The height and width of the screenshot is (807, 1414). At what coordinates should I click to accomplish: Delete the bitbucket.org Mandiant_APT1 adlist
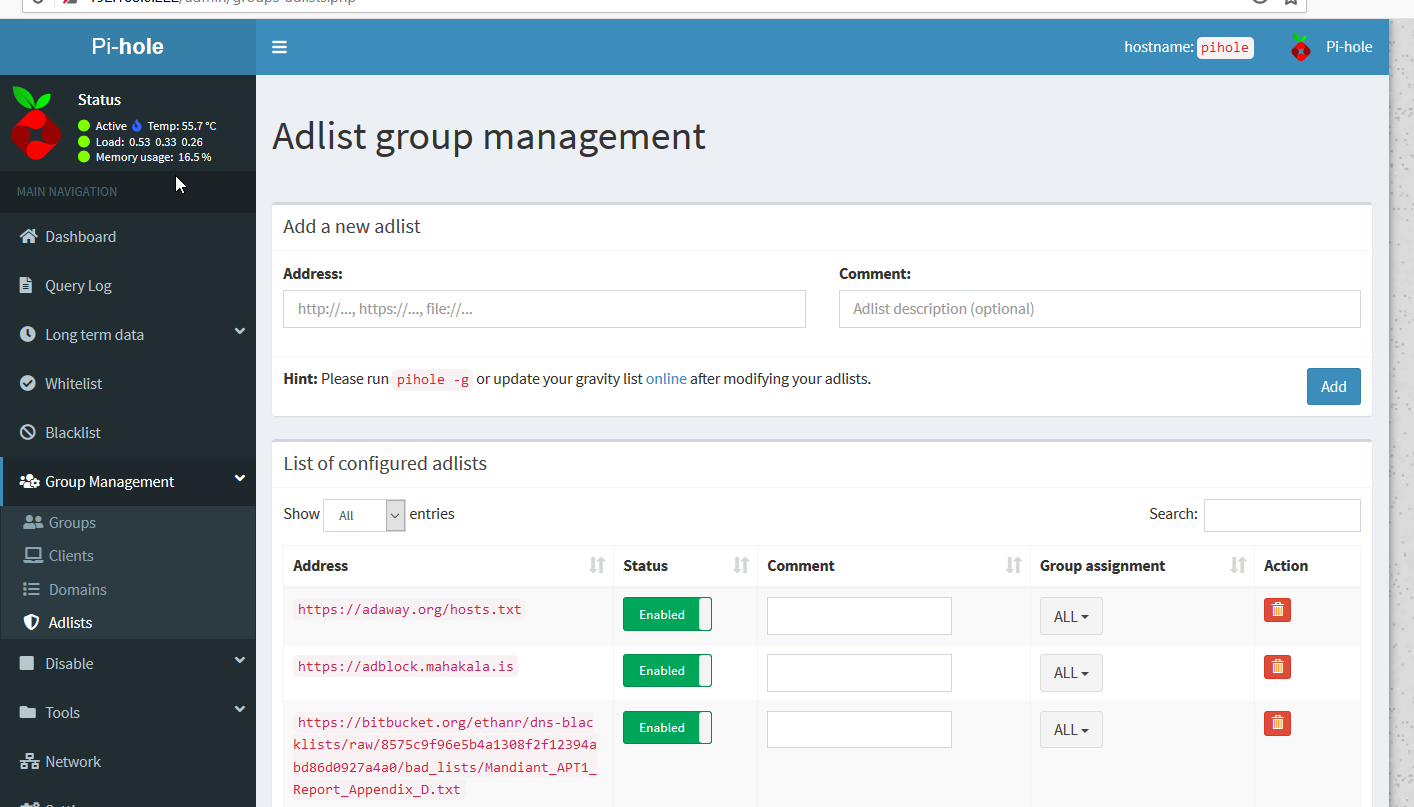1277,723
